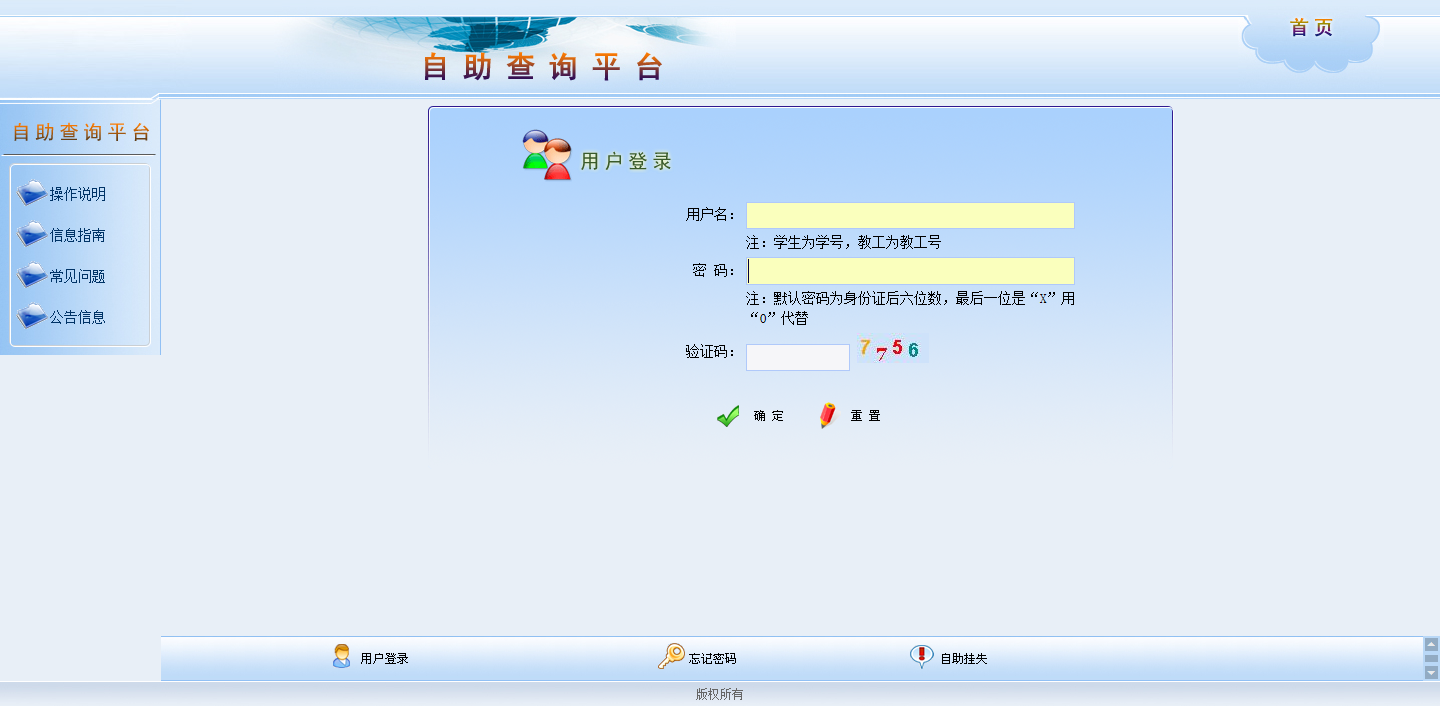Click the 验证码 text box
1440x706 pixels.
click(797, 357)
